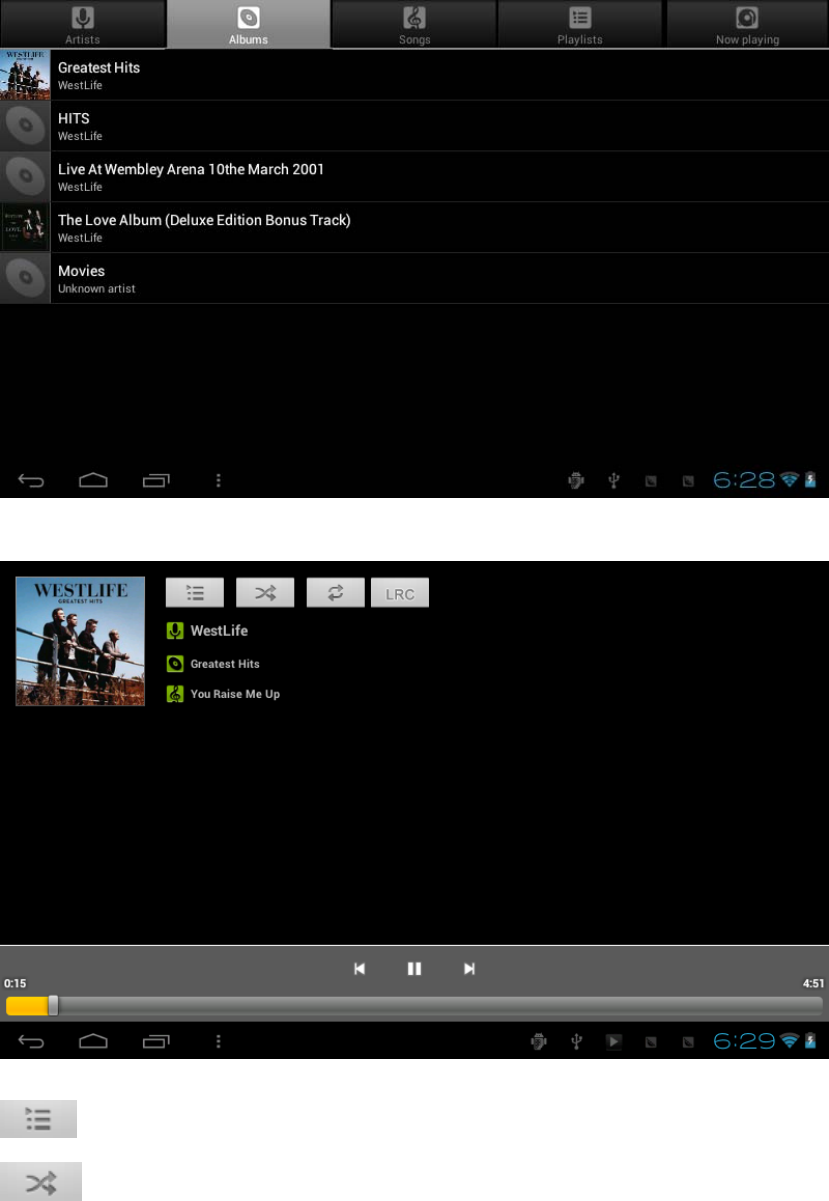
Task: Open overflow menu dots in the Albums screen bar
Action: pyautogui.click(x=218, y=481)
